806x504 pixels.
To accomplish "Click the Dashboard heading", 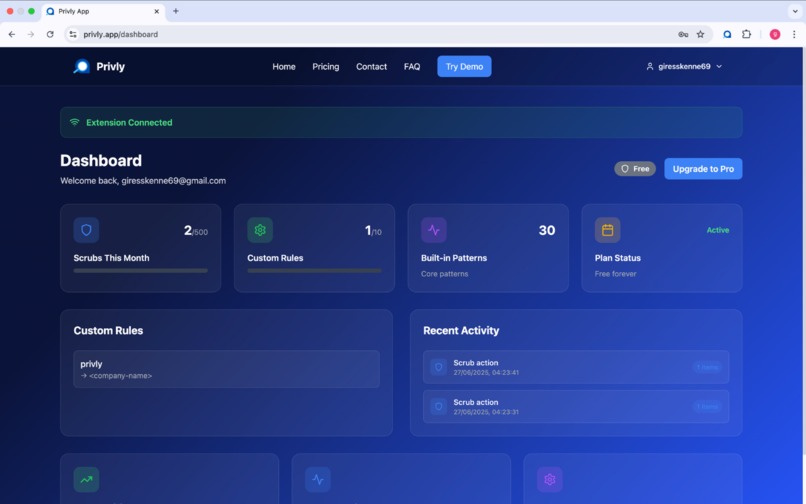I will 101,160.
